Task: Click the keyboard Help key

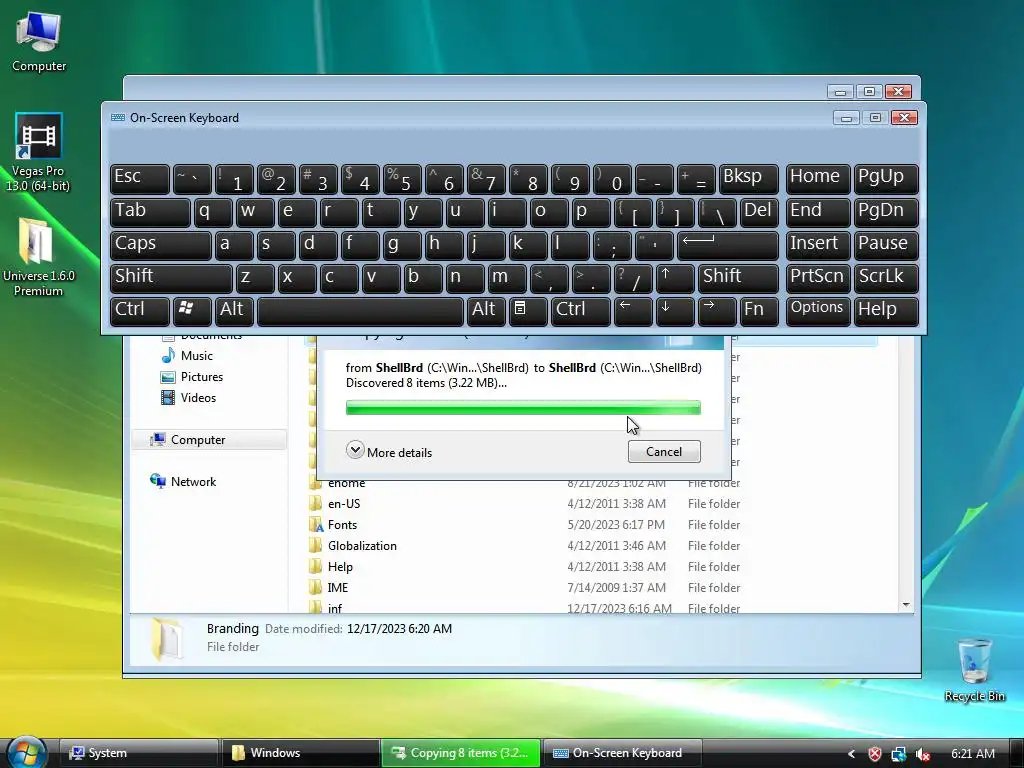Action: (886, 311)
